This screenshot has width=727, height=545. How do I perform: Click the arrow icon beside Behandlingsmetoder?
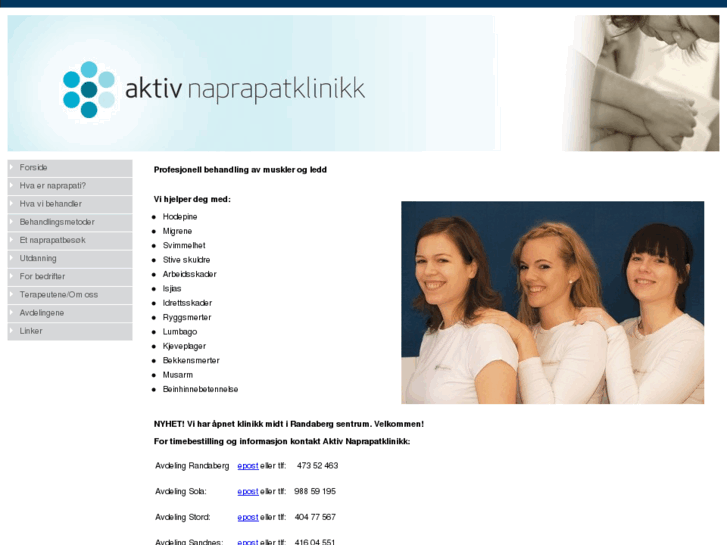12,221
